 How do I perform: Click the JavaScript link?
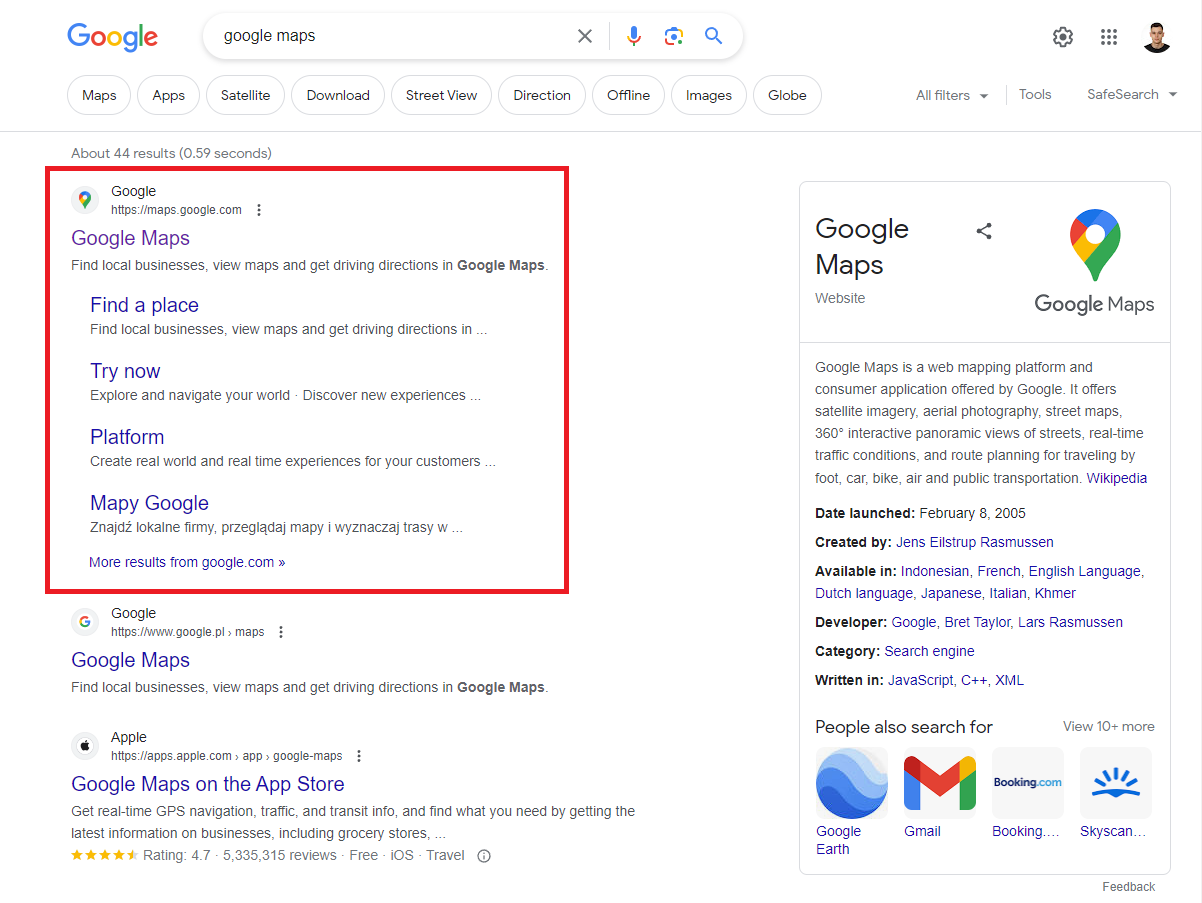(922, 680)
